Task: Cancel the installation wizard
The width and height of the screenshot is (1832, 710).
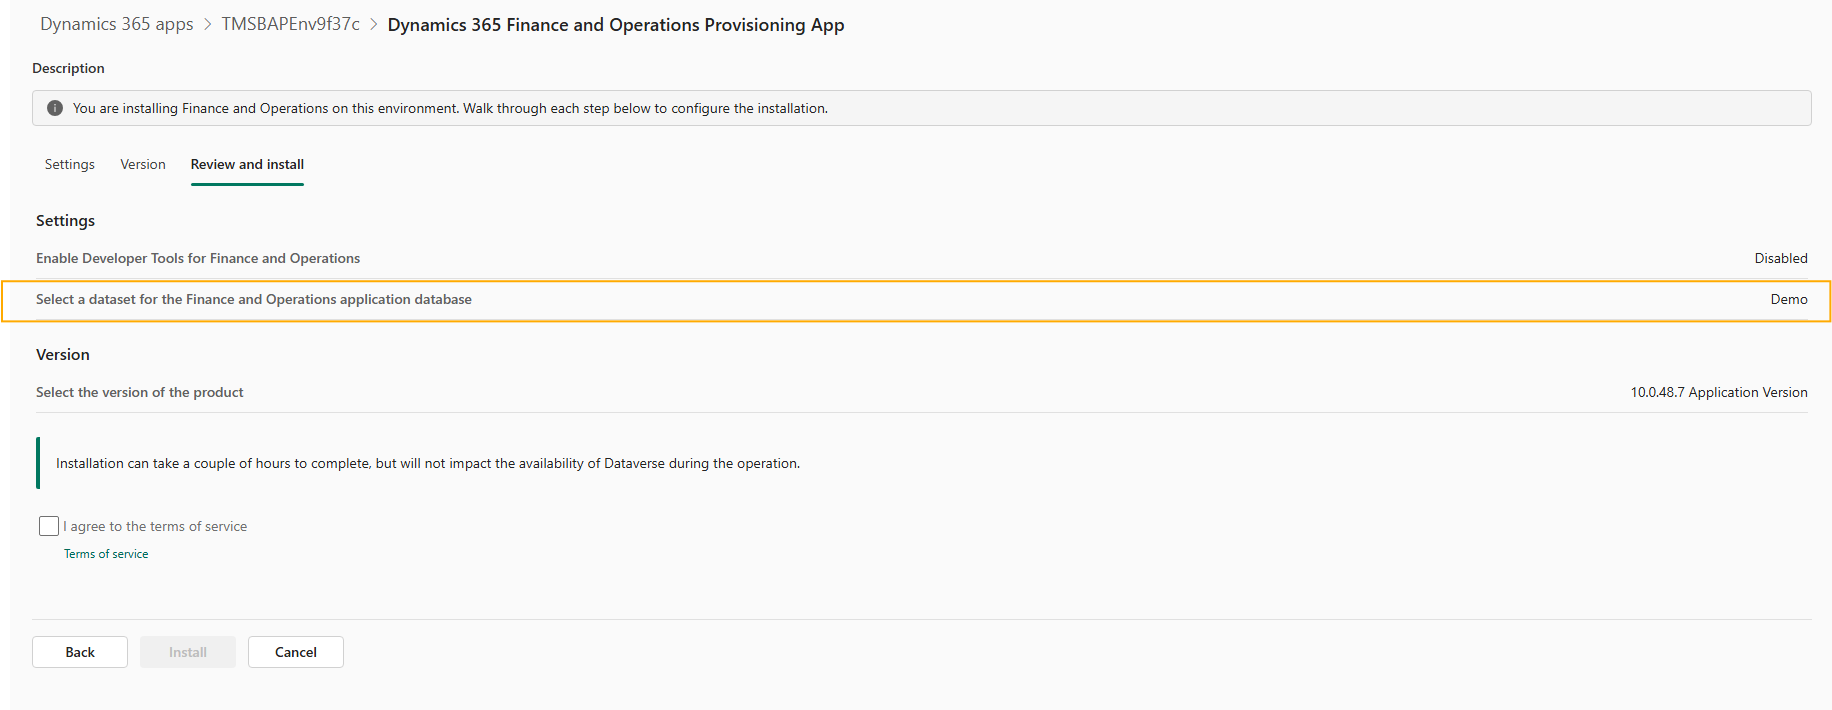Action: pyautogui.click(x=296, y=652)
